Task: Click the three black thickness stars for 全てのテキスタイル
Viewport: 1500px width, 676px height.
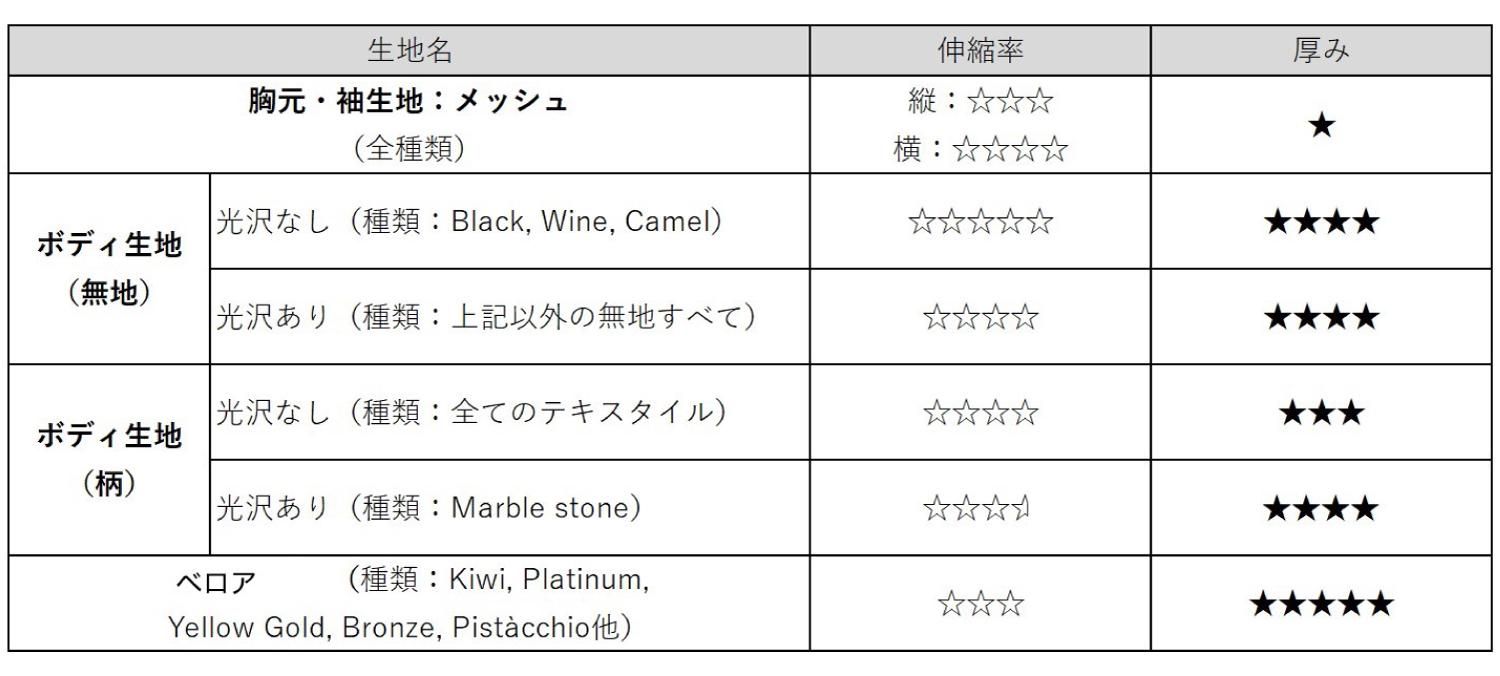Action: [1323, 413]
